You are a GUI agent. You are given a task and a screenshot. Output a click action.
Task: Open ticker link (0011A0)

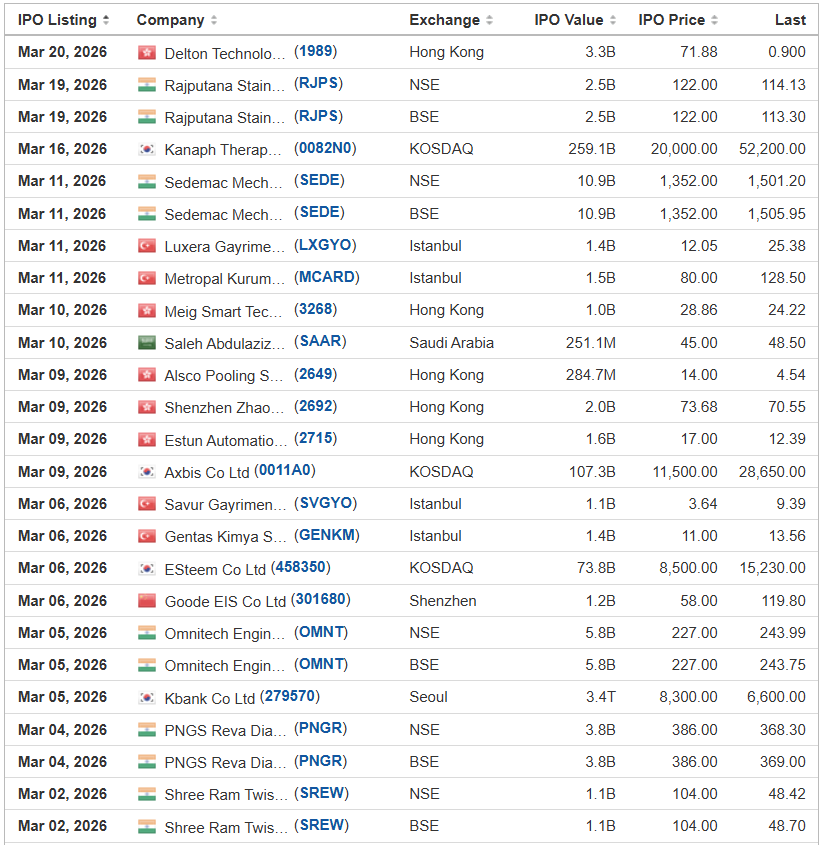(284, 470)
